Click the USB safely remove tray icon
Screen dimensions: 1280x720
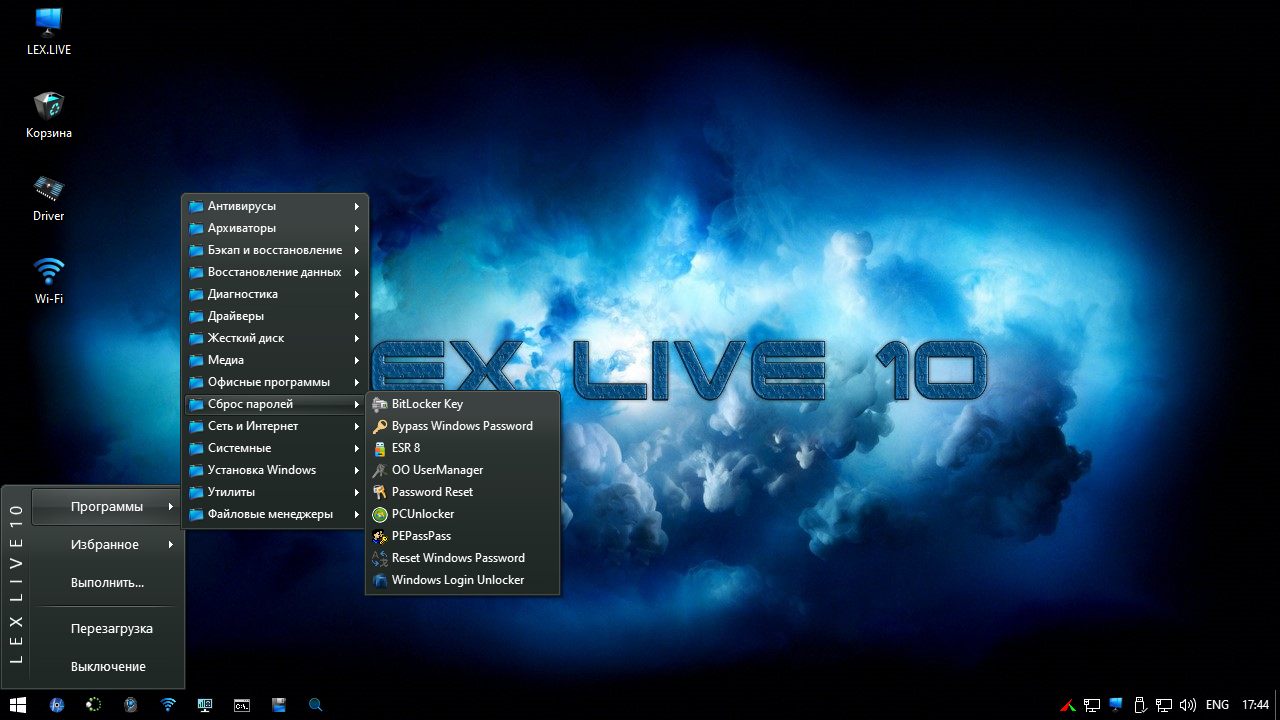[x=1140, y=705]
